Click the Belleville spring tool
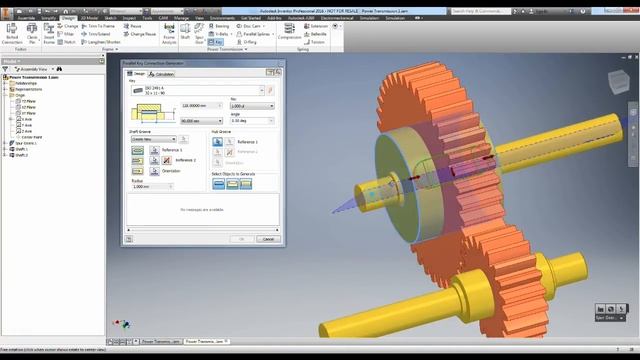The height and width of the screenshot is (360, 640). 316,34
